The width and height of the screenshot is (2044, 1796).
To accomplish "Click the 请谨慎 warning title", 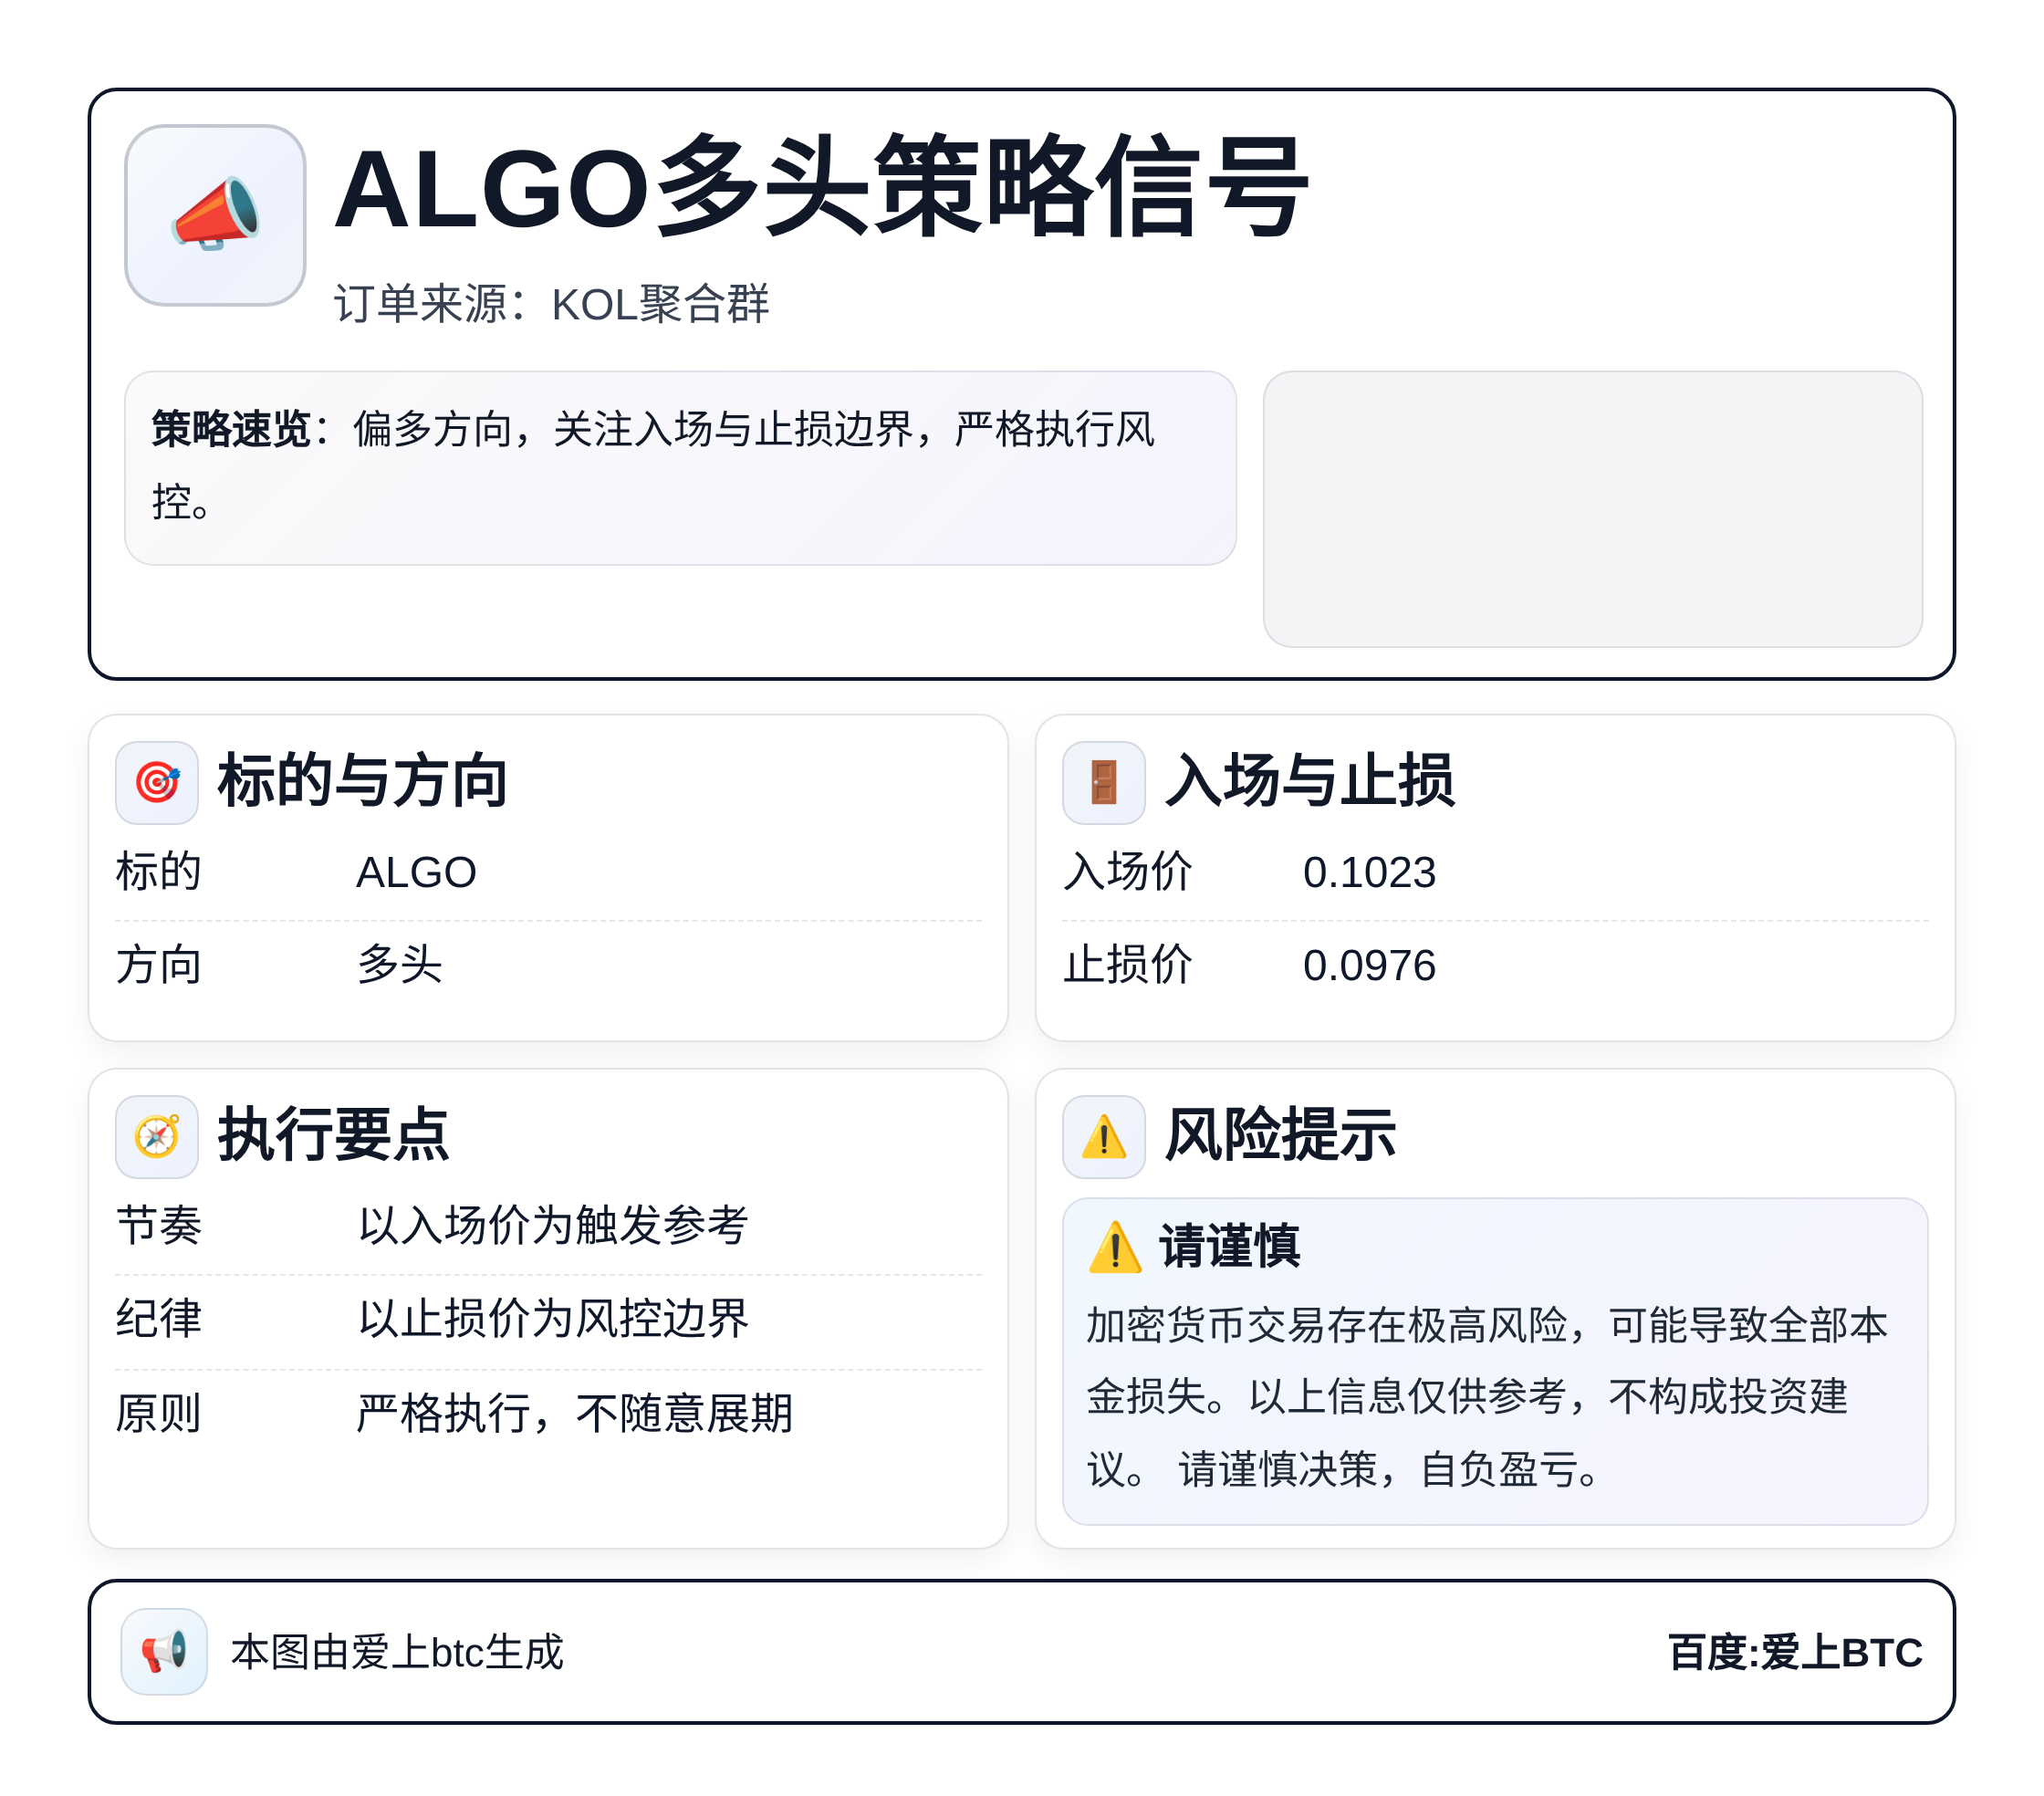I will [1230, 1247].
